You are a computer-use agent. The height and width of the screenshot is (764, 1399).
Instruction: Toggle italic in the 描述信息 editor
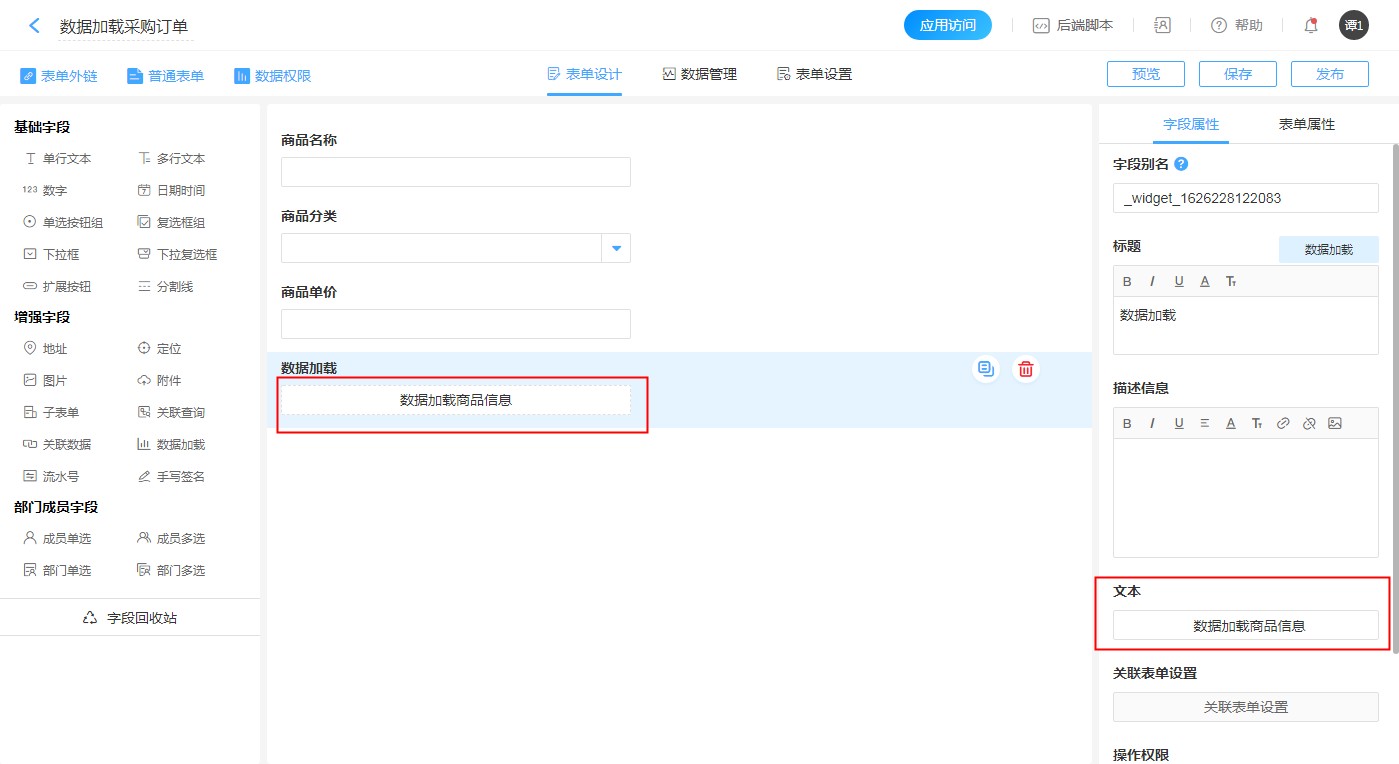coord(1153,424)
